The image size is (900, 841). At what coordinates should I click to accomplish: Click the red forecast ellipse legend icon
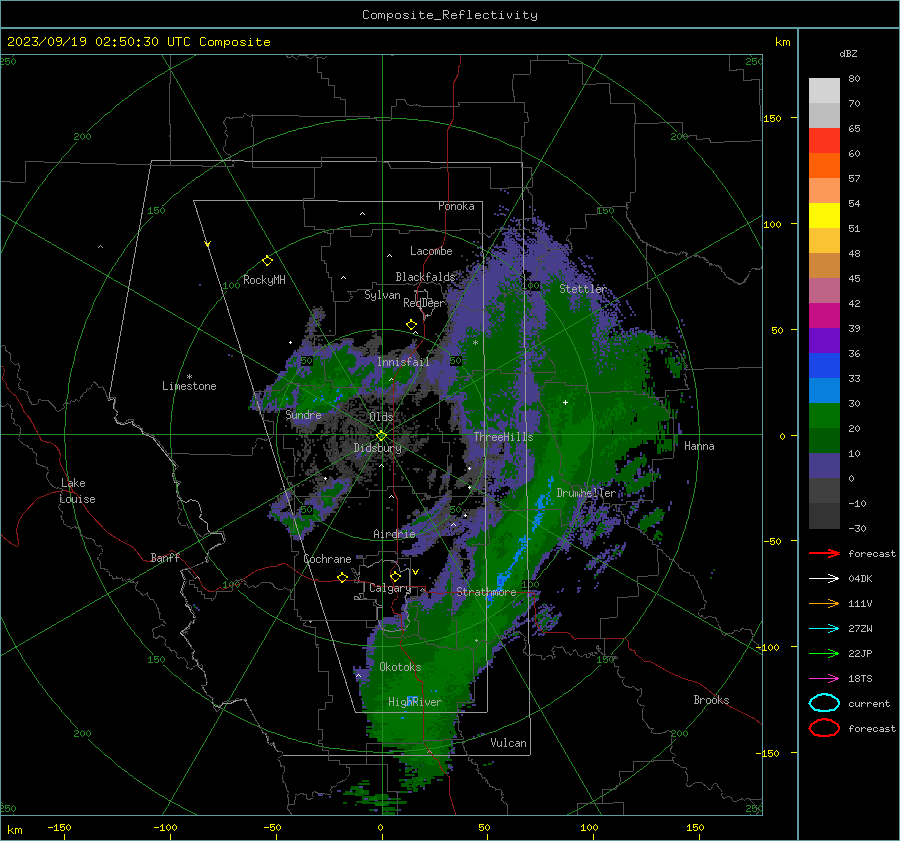(824, 728)
